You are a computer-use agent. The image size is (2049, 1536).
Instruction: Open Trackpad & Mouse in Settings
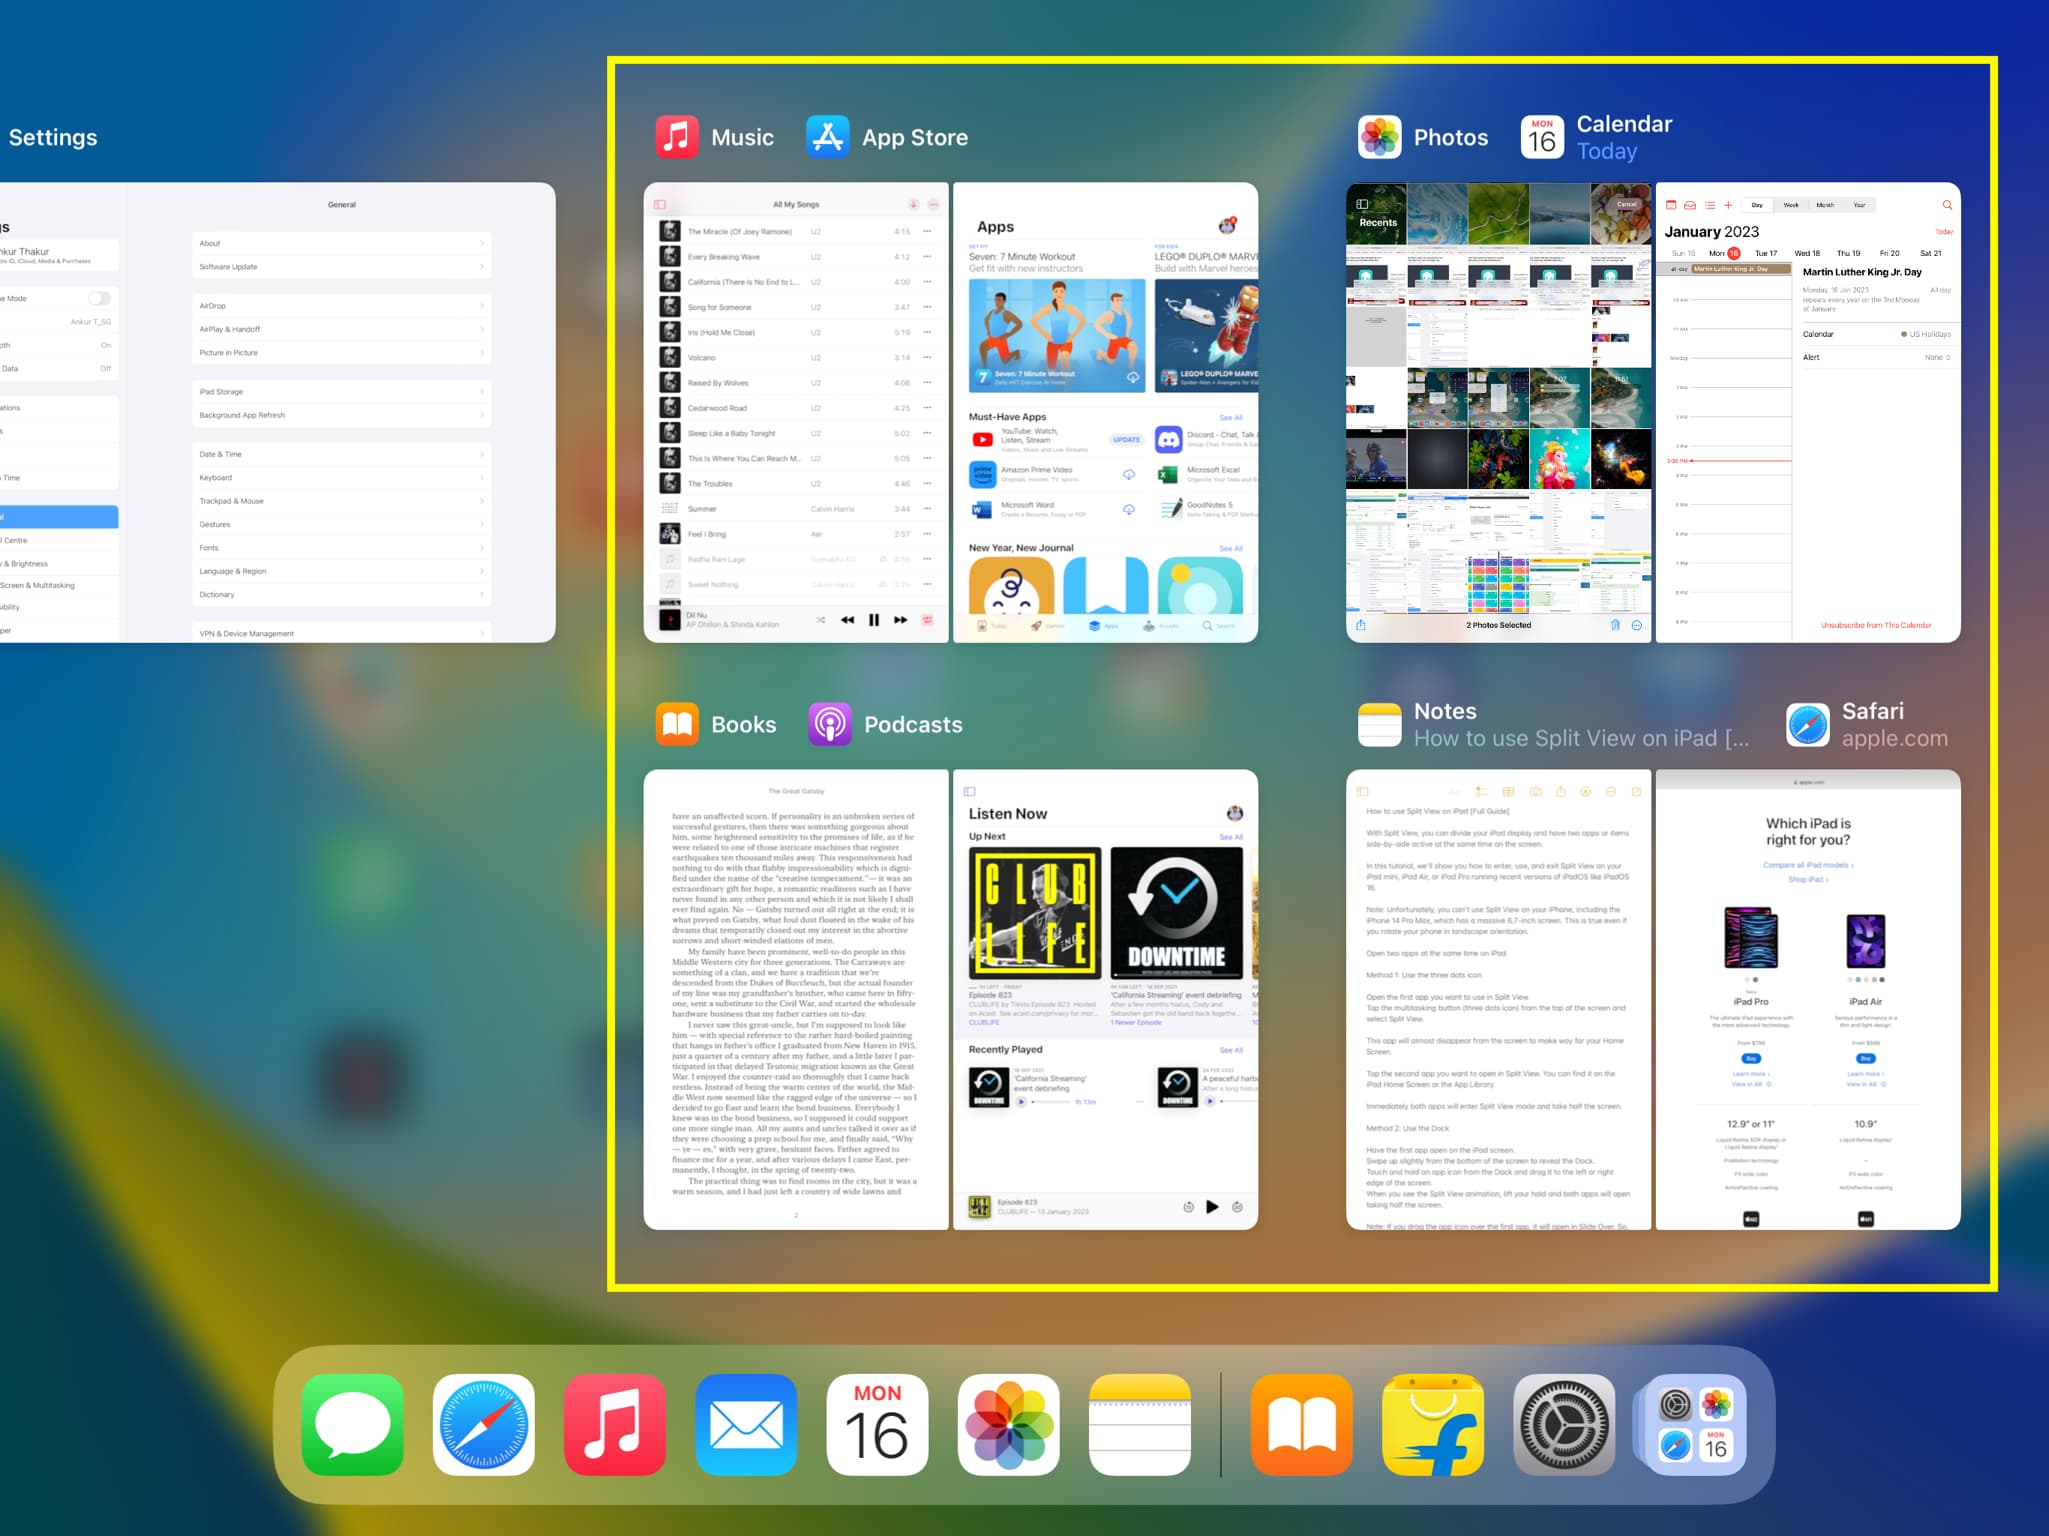coord(341,501)
